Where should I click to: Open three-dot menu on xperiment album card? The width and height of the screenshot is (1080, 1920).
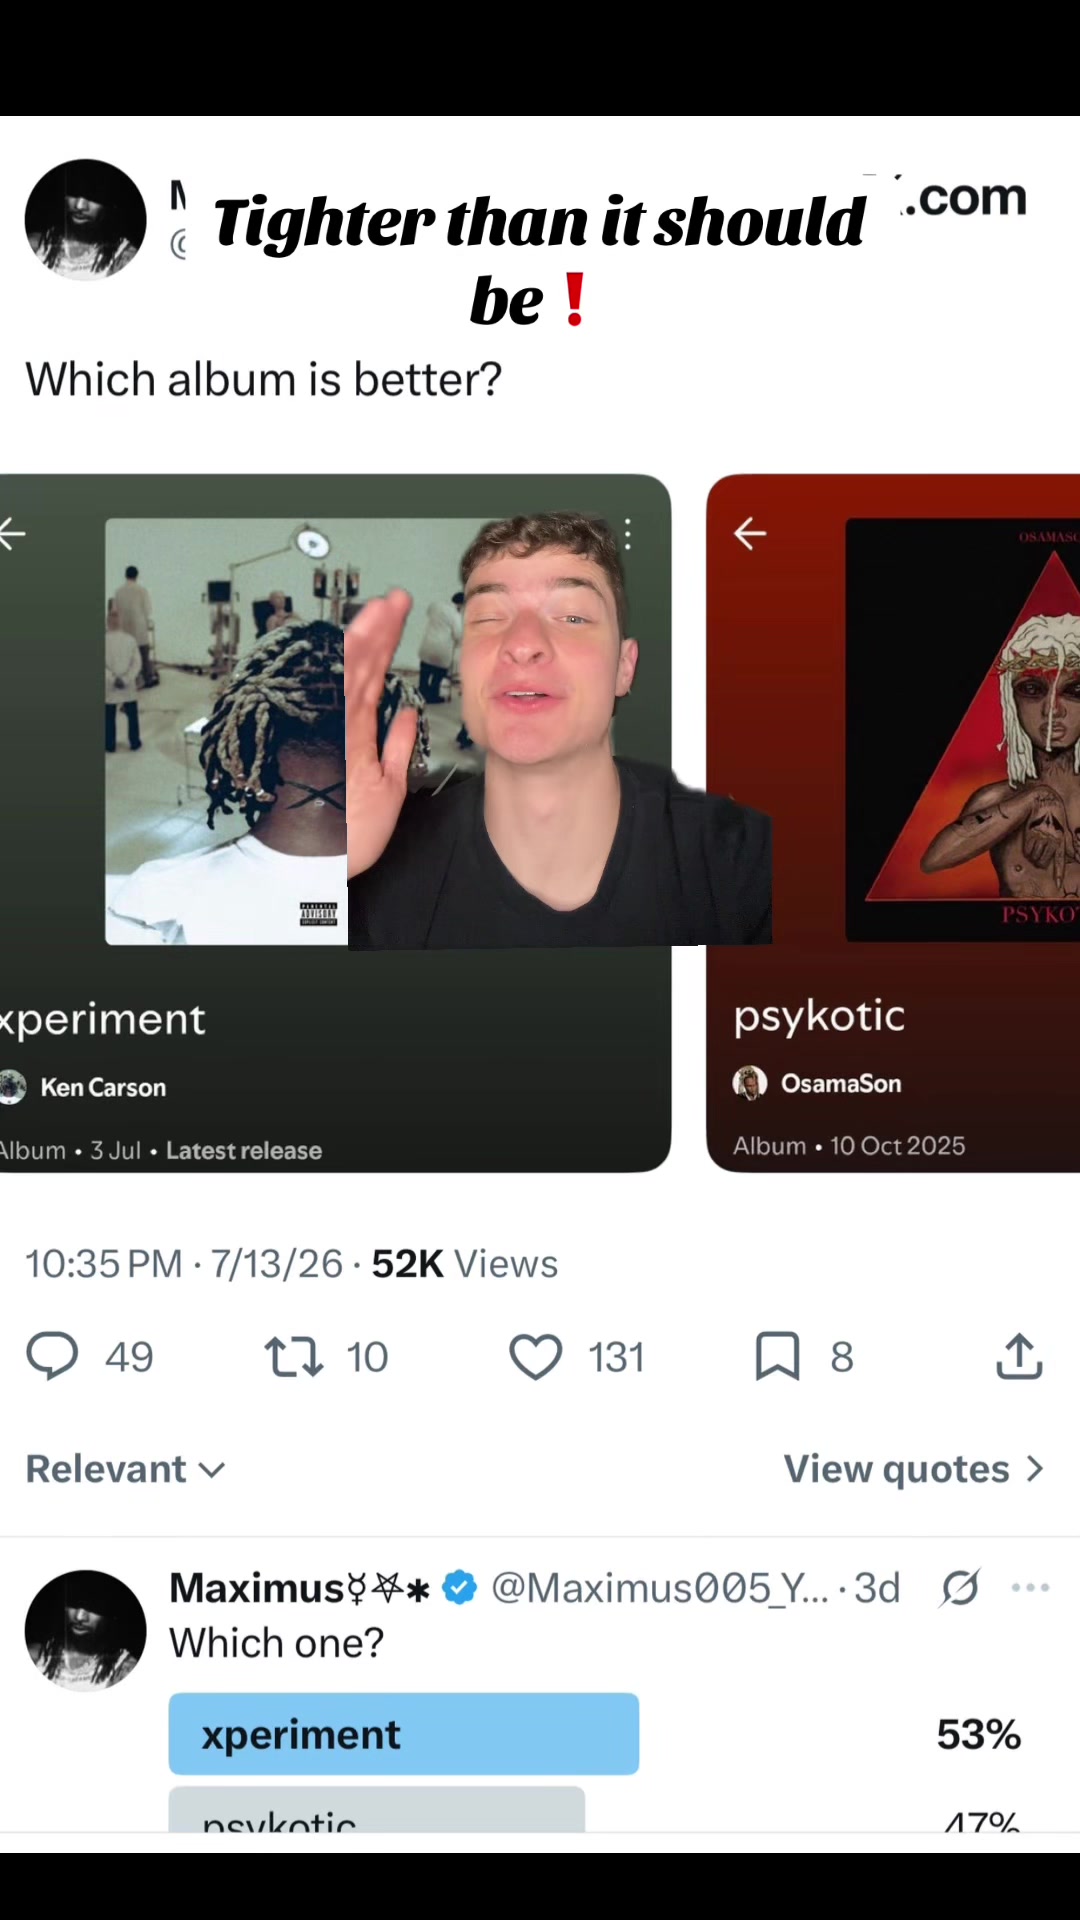point(628,534)
